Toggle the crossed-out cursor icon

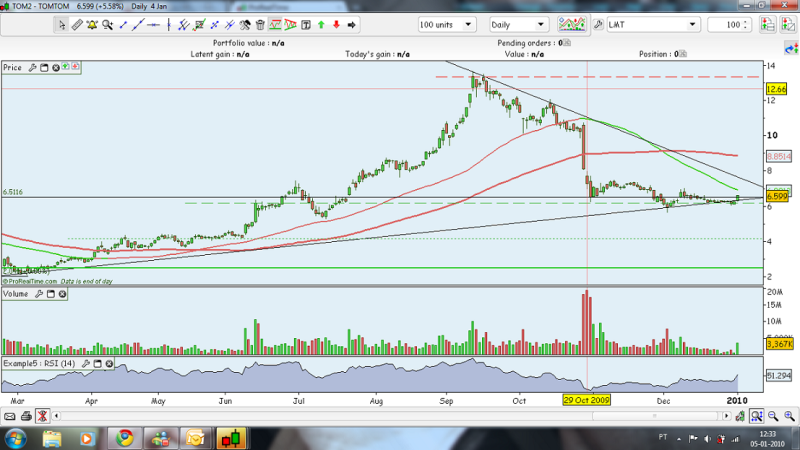click(42, 416)
